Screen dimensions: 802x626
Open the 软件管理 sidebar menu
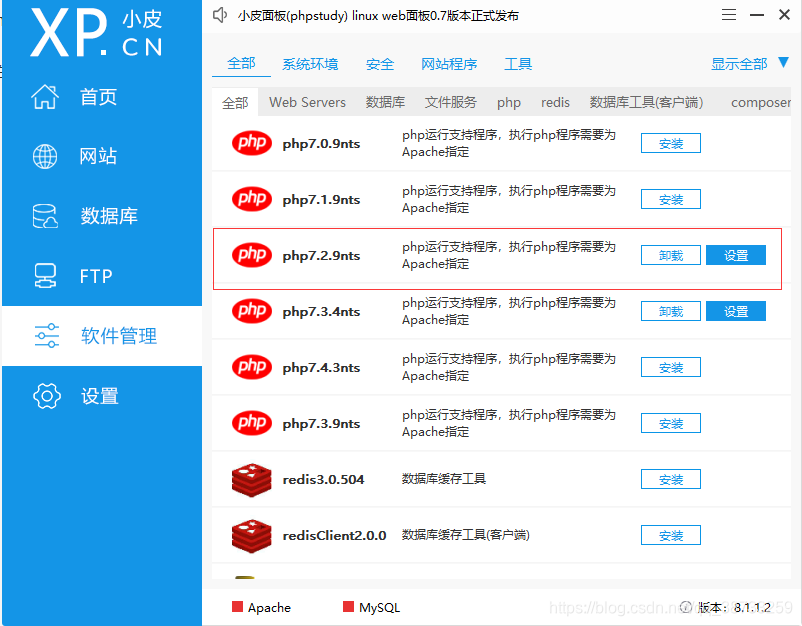(102, 336)
